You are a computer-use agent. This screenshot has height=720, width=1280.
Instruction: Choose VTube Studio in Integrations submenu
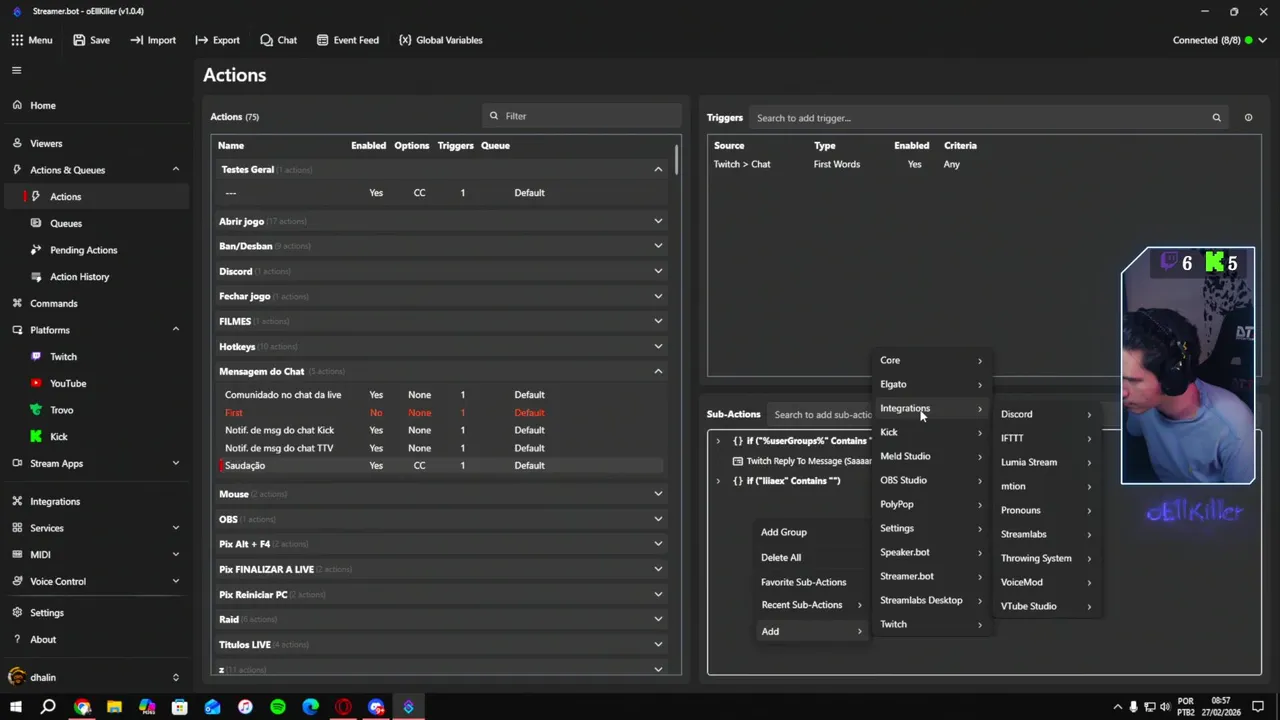pyautogui.click(x=1046, y=606)
